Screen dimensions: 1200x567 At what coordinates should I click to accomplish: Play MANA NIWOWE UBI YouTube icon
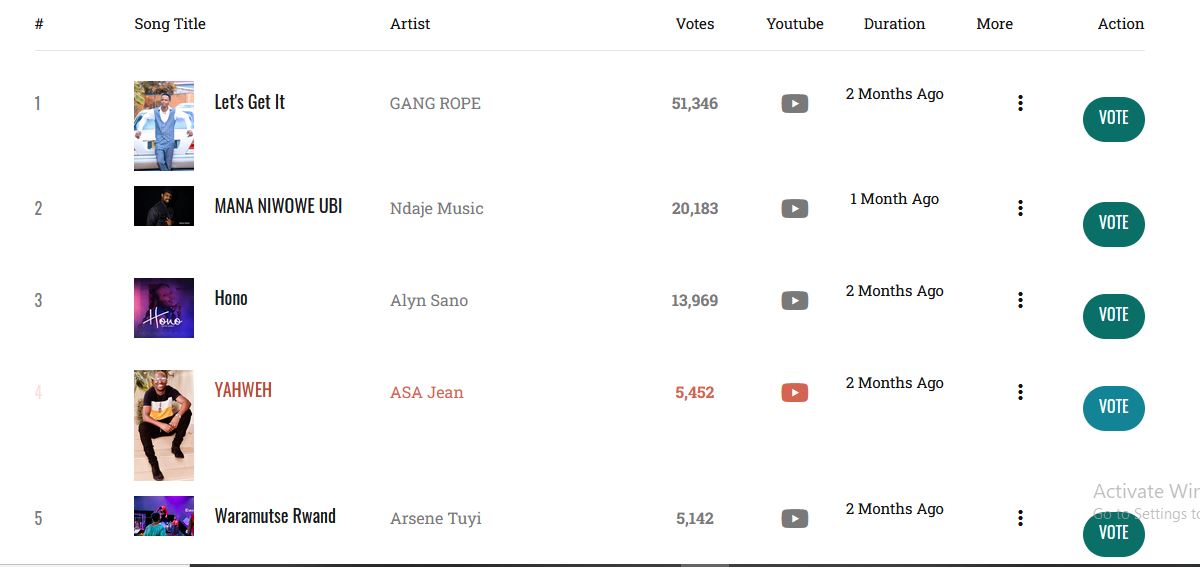[x=794, y=208]
